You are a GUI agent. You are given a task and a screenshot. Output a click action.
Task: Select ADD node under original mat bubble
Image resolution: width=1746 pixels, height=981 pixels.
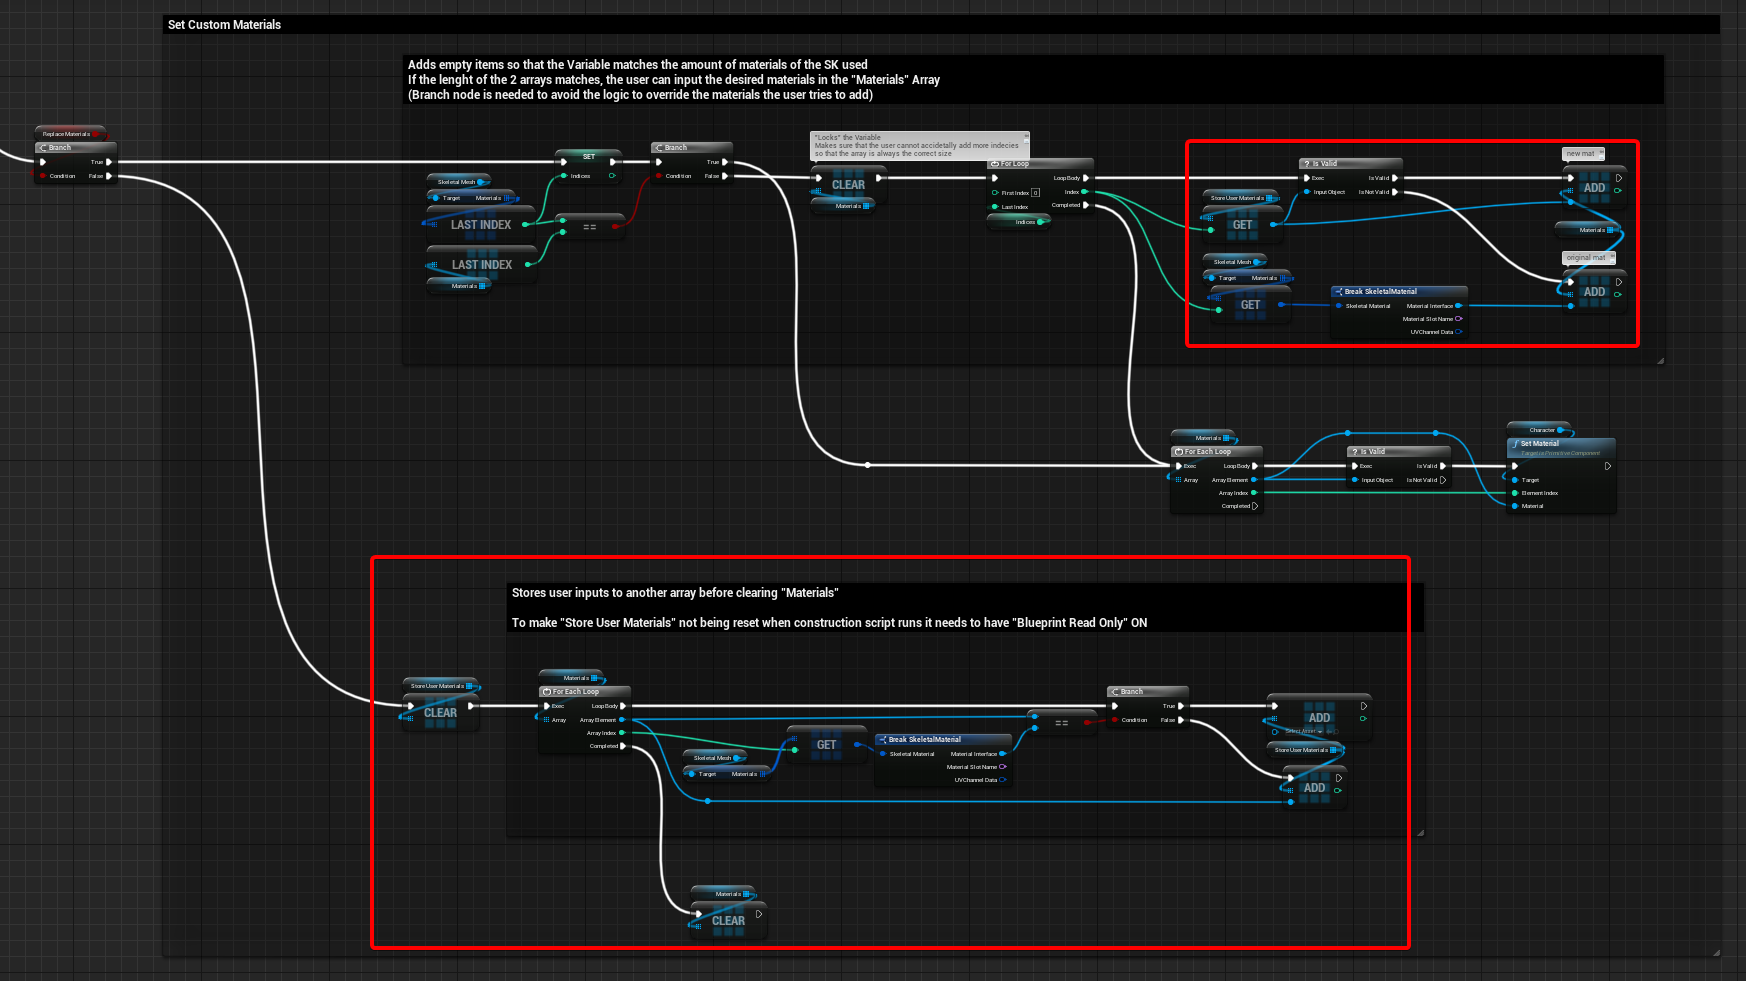click(x=1594, y=291)
